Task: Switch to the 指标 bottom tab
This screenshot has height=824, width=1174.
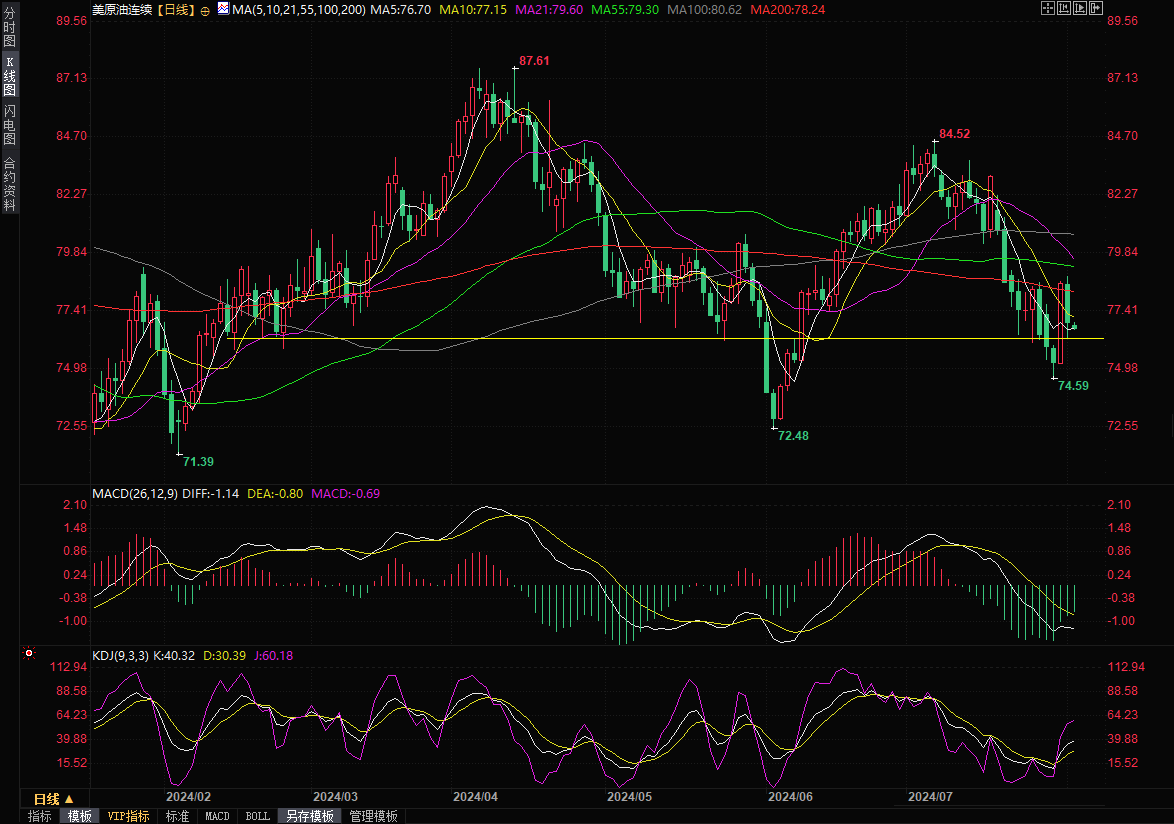Action: pos(39,816)
